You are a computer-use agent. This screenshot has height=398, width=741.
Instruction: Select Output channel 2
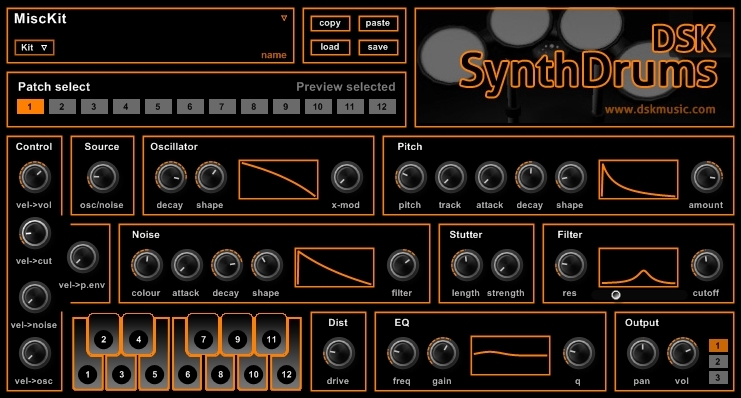(718, 362)
